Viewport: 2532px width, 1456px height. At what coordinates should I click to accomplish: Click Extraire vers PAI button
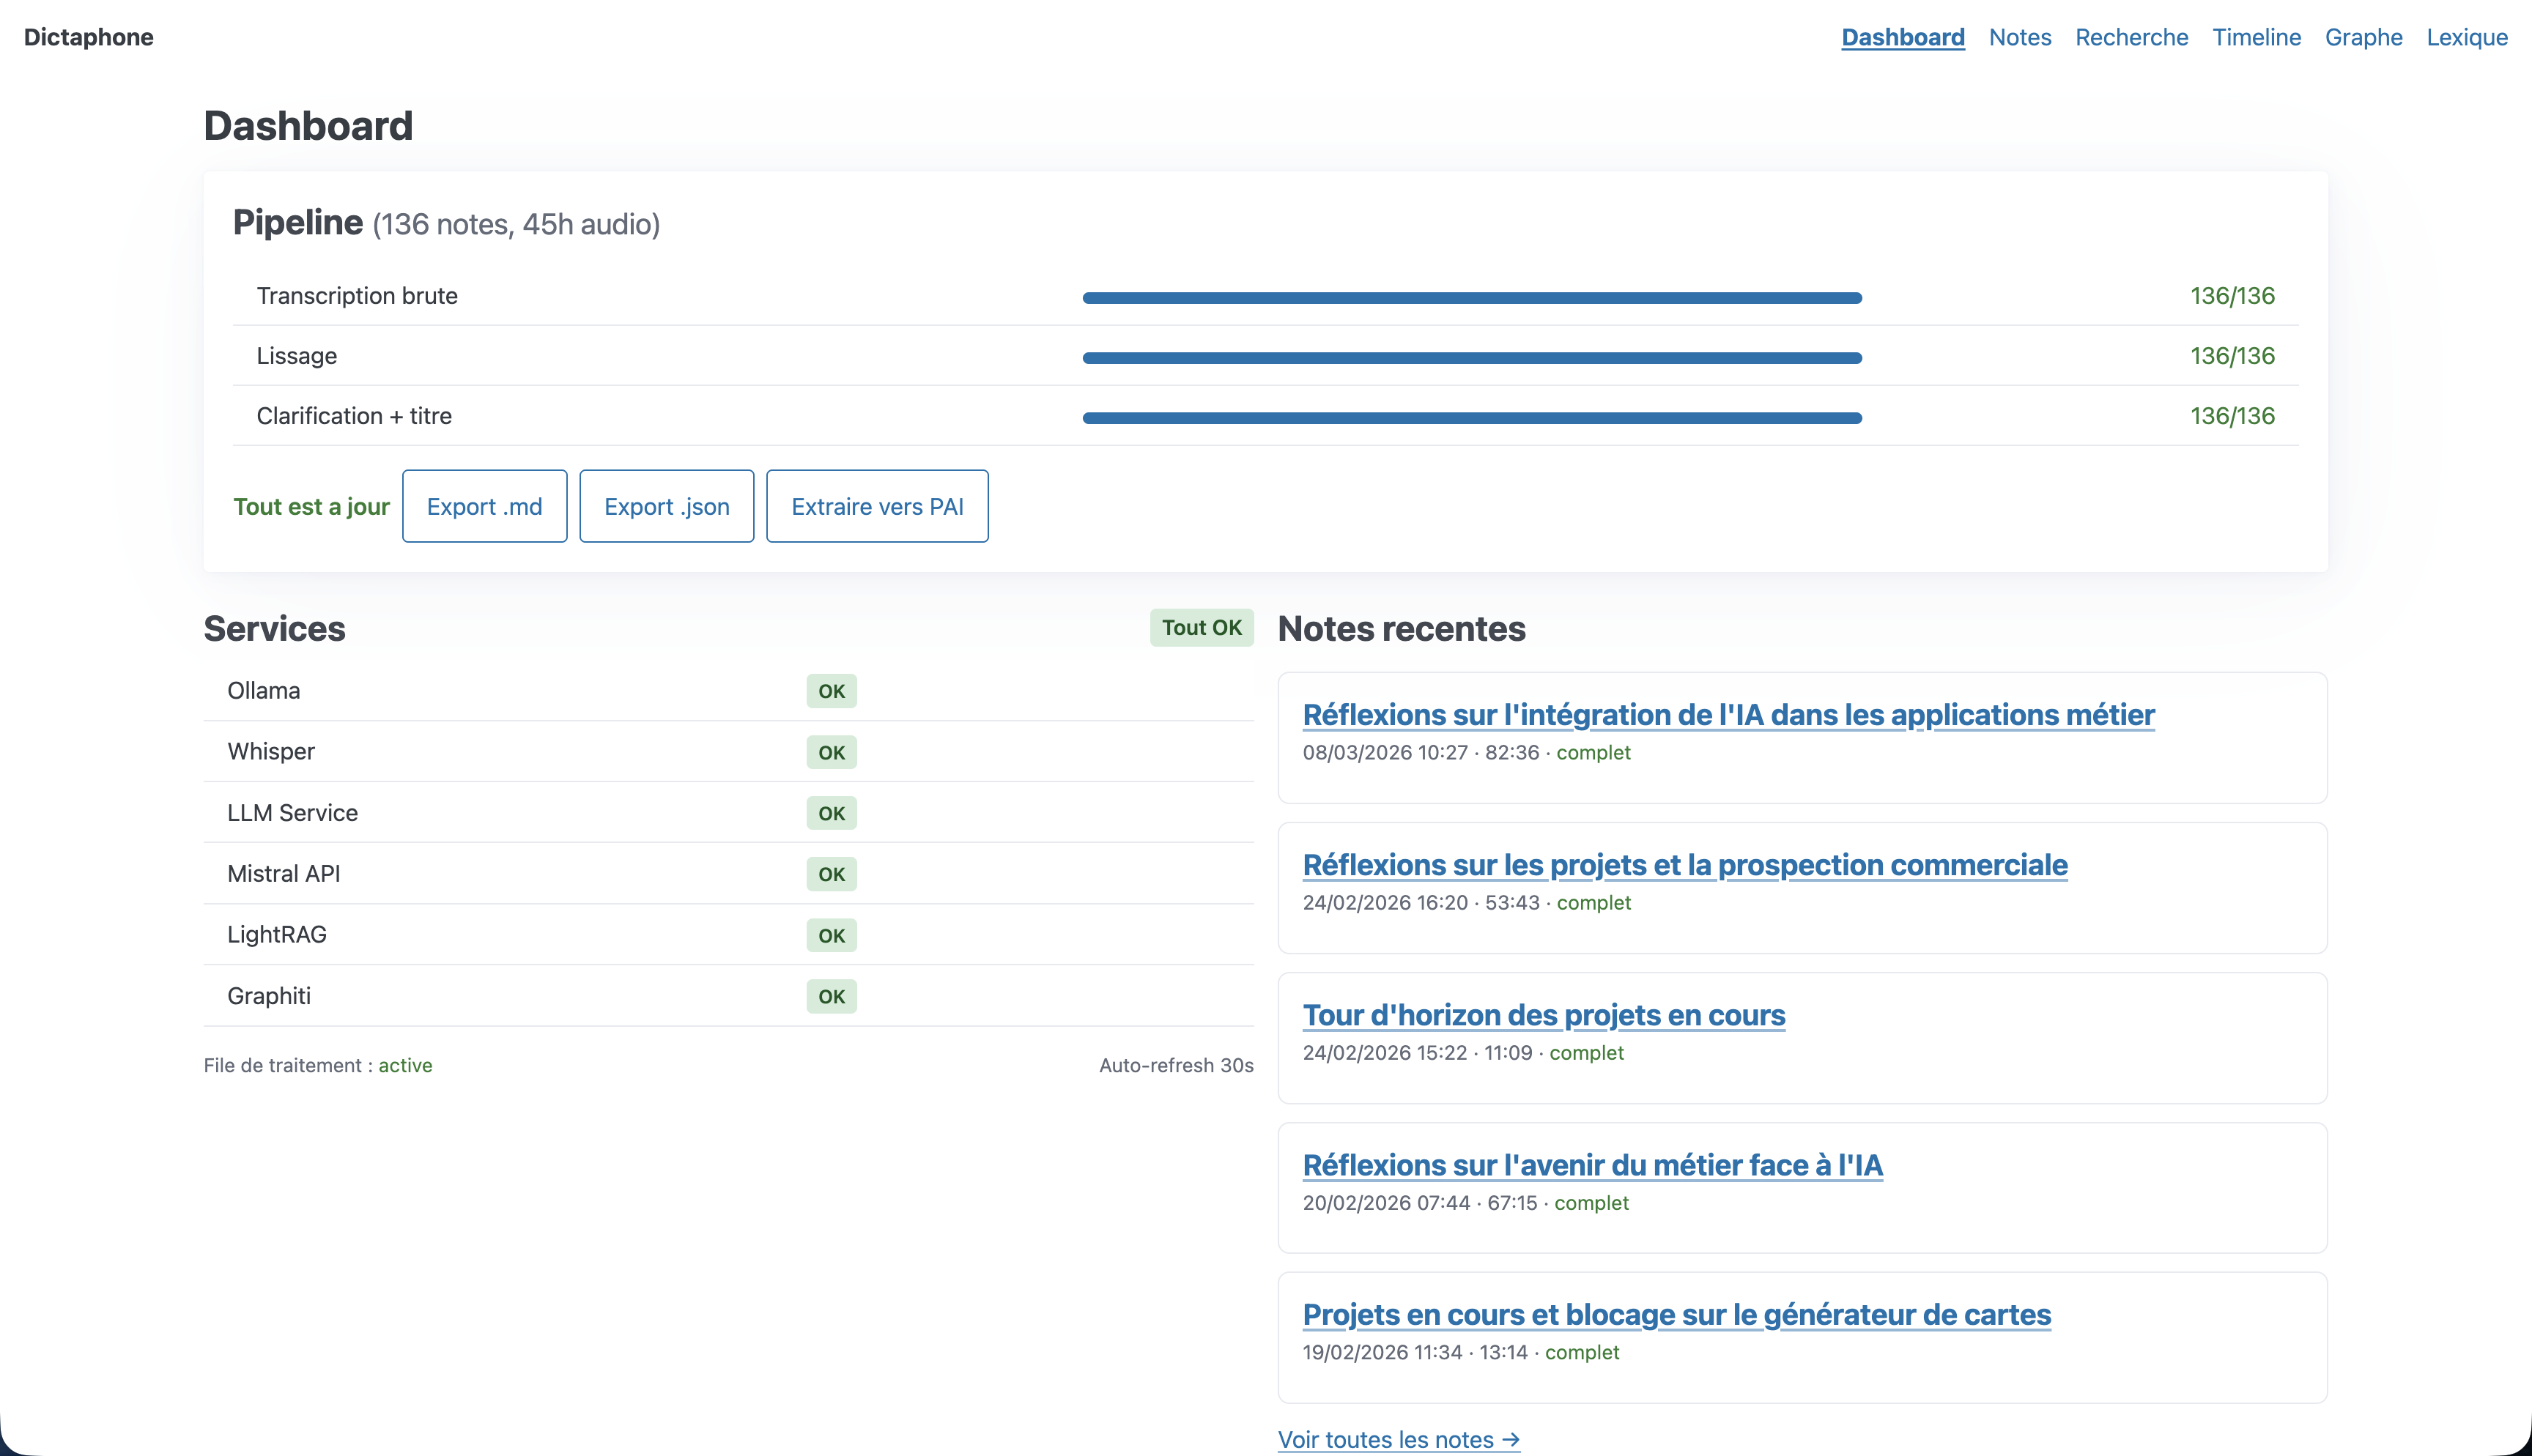point(877,506)
